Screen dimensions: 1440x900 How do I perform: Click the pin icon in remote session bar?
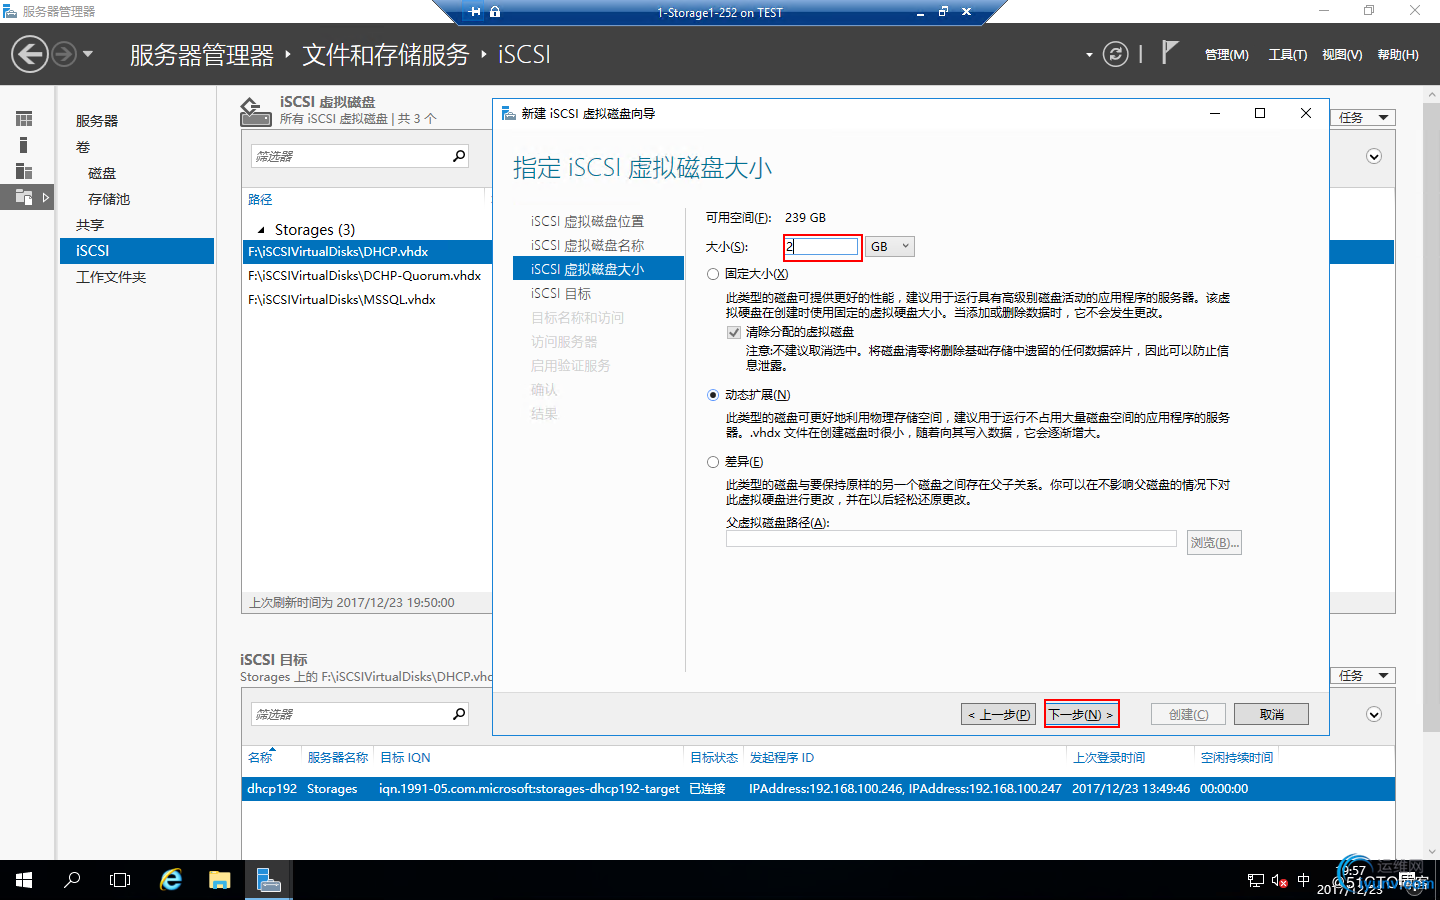point(475,12)
